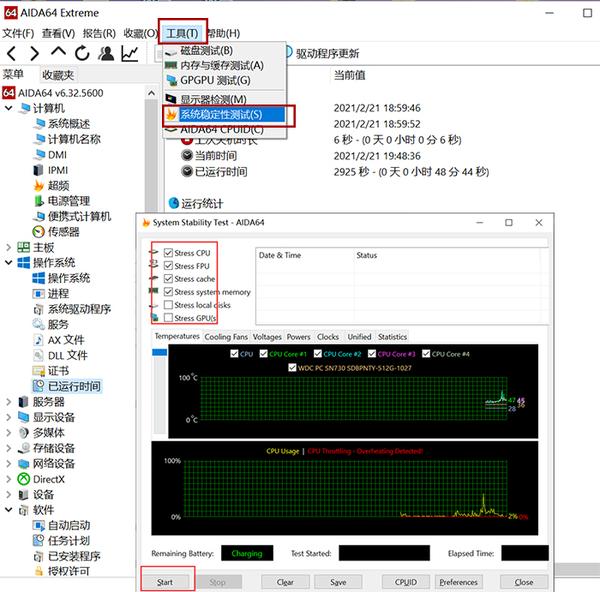Switch to the Cooling Fans tab
Viewport: 600px width, 592px height.
(x=226, y=337)
